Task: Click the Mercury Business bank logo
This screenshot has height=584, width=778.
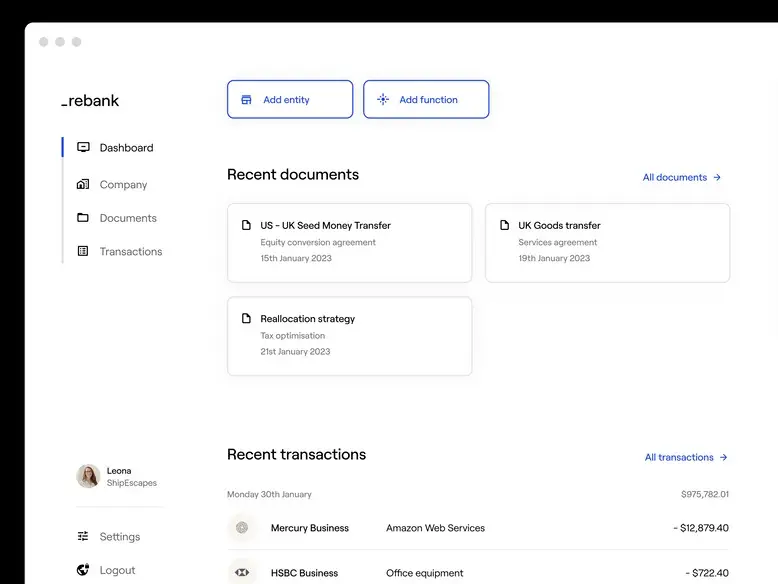Action: (x=242, y=527)
